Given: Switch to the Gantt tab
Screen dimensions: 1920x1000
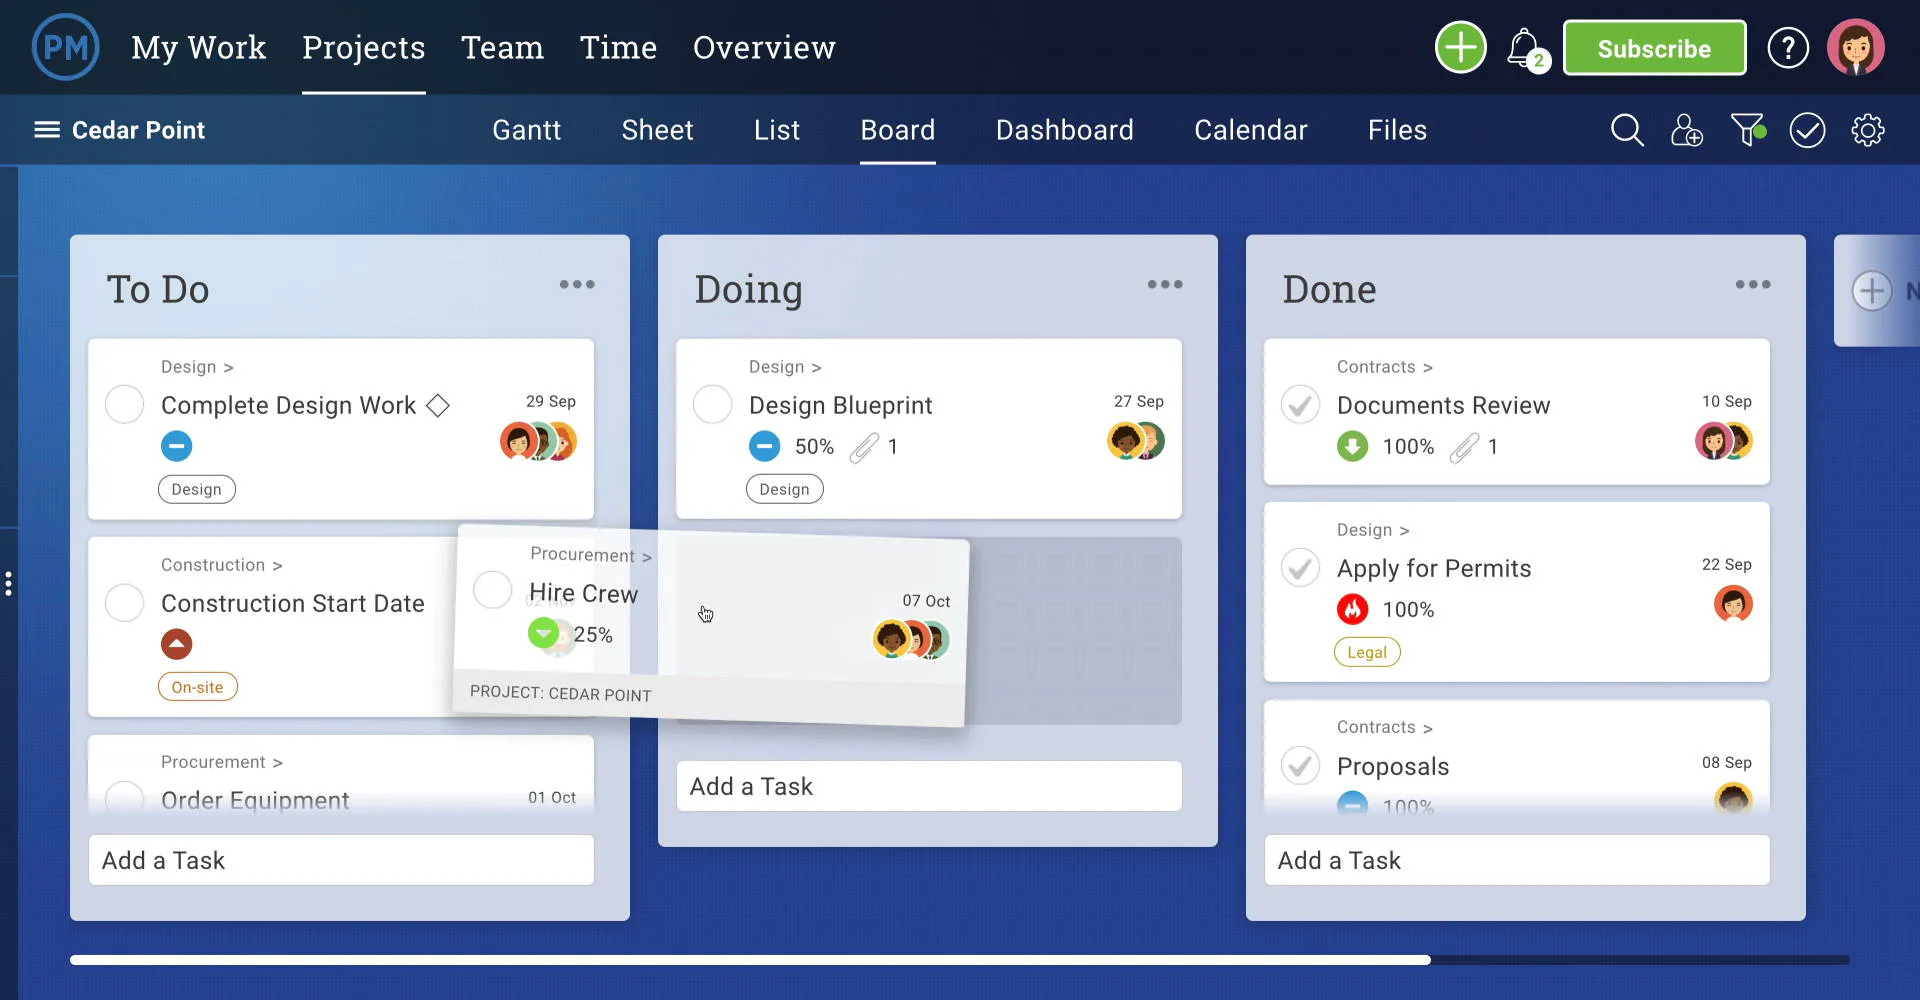Looking at the screenshot, I should 526,130.
